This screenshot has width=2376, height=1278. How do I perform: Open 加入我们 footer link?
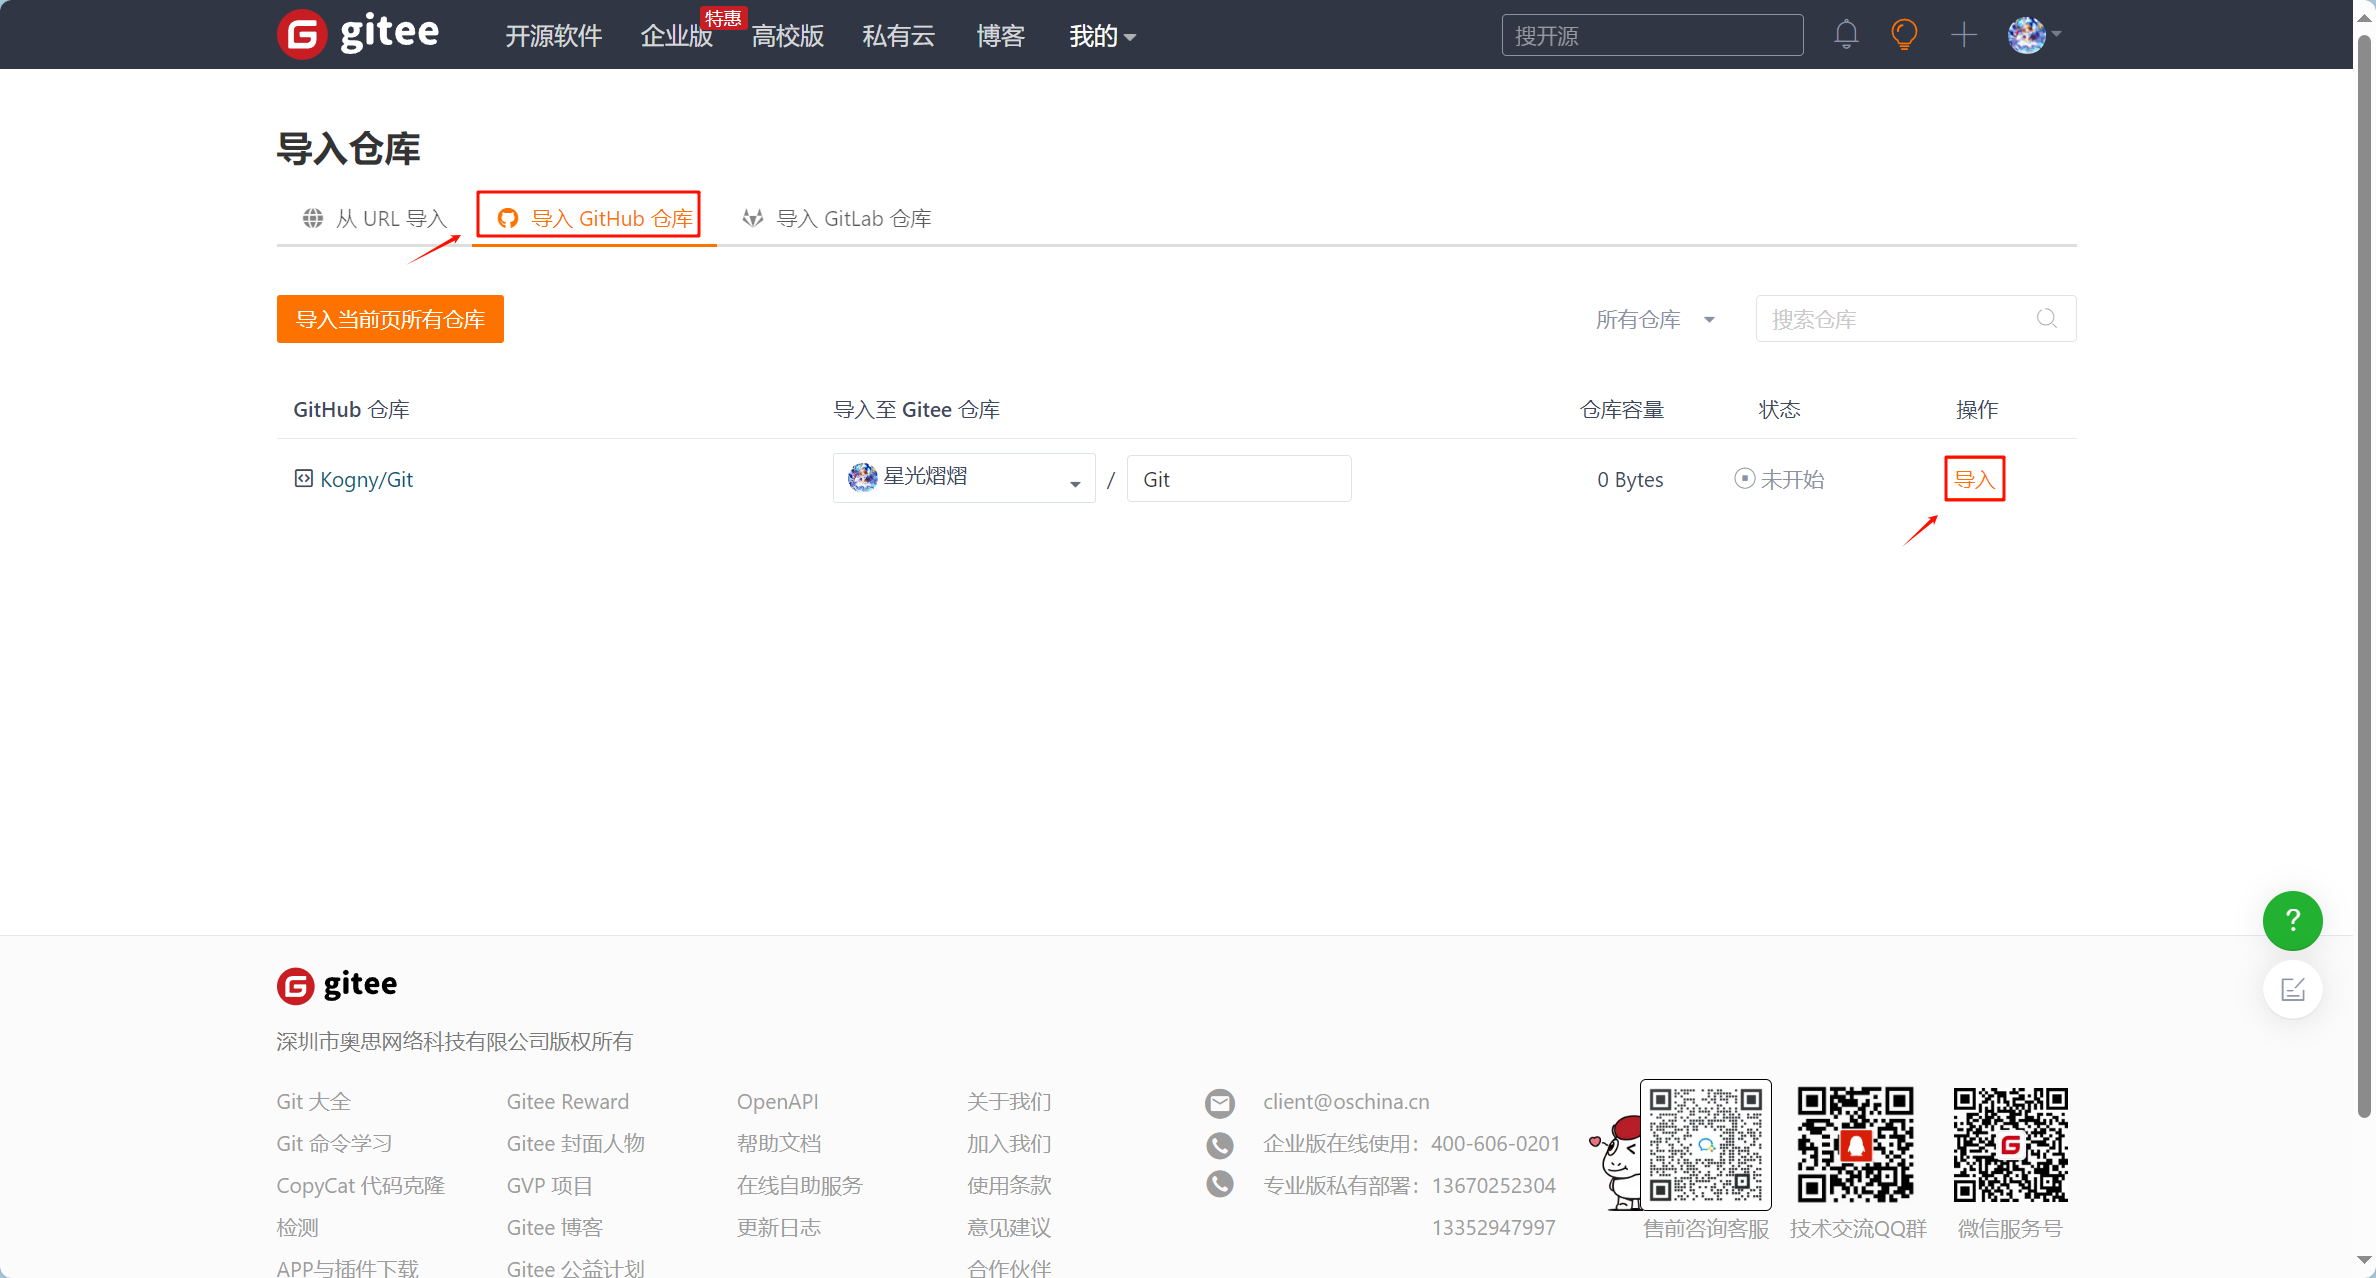(1009, 1143)
